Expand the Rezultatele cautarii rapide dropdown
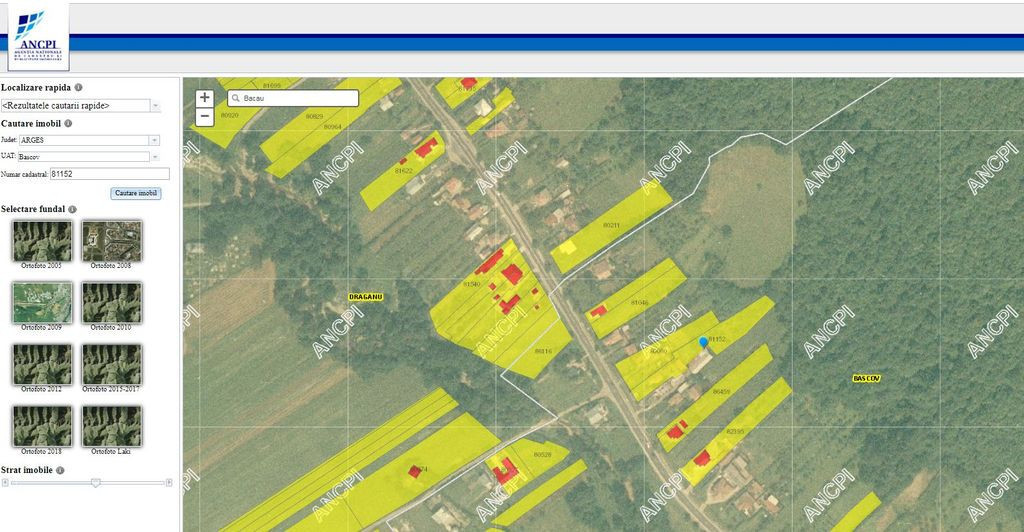The image size is (1024, 532). (155, 105)
